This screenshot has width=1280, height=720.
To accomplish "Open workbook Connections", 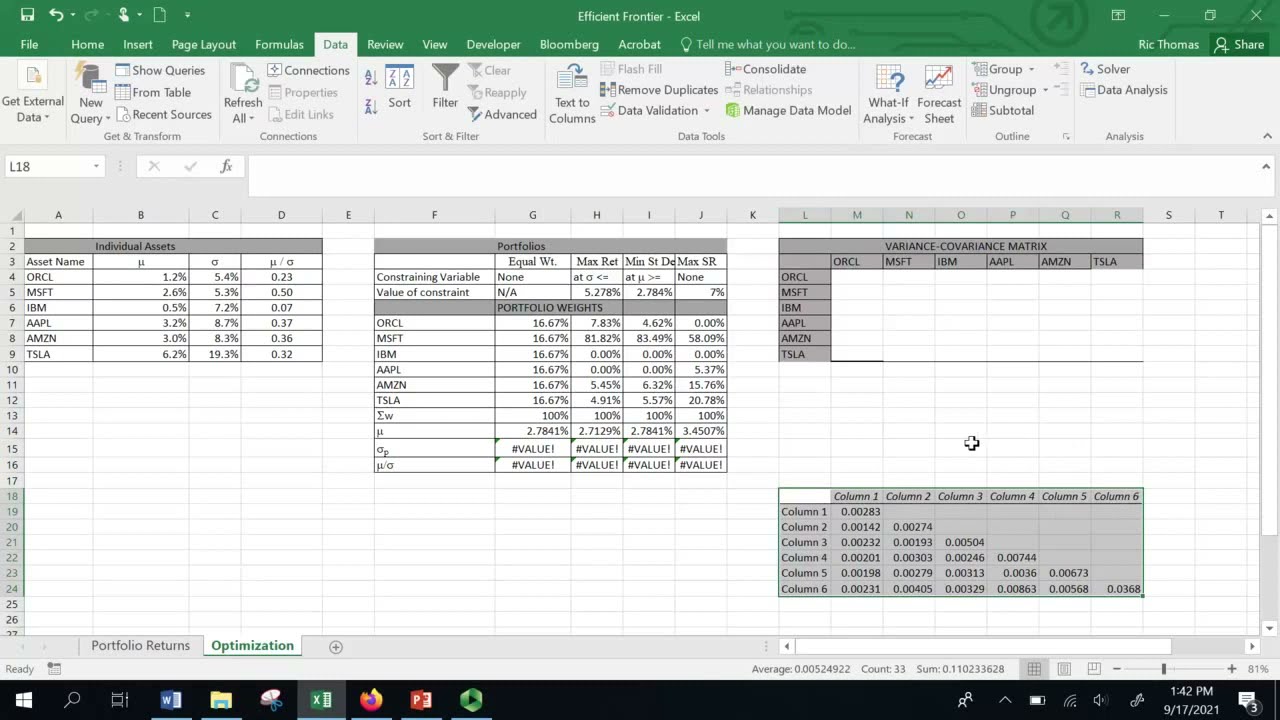I will pos(308,70).
